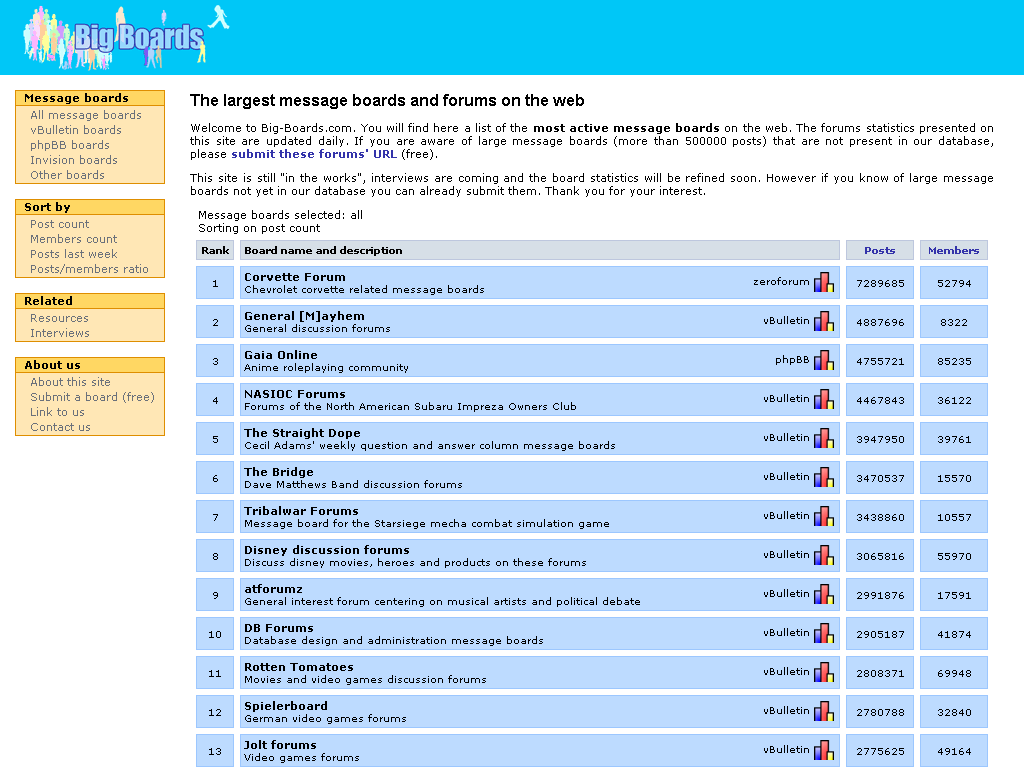1024x768 pixels.
Task: Open statistics chart icon for DB Forums
Action: [x=824, y=633]
